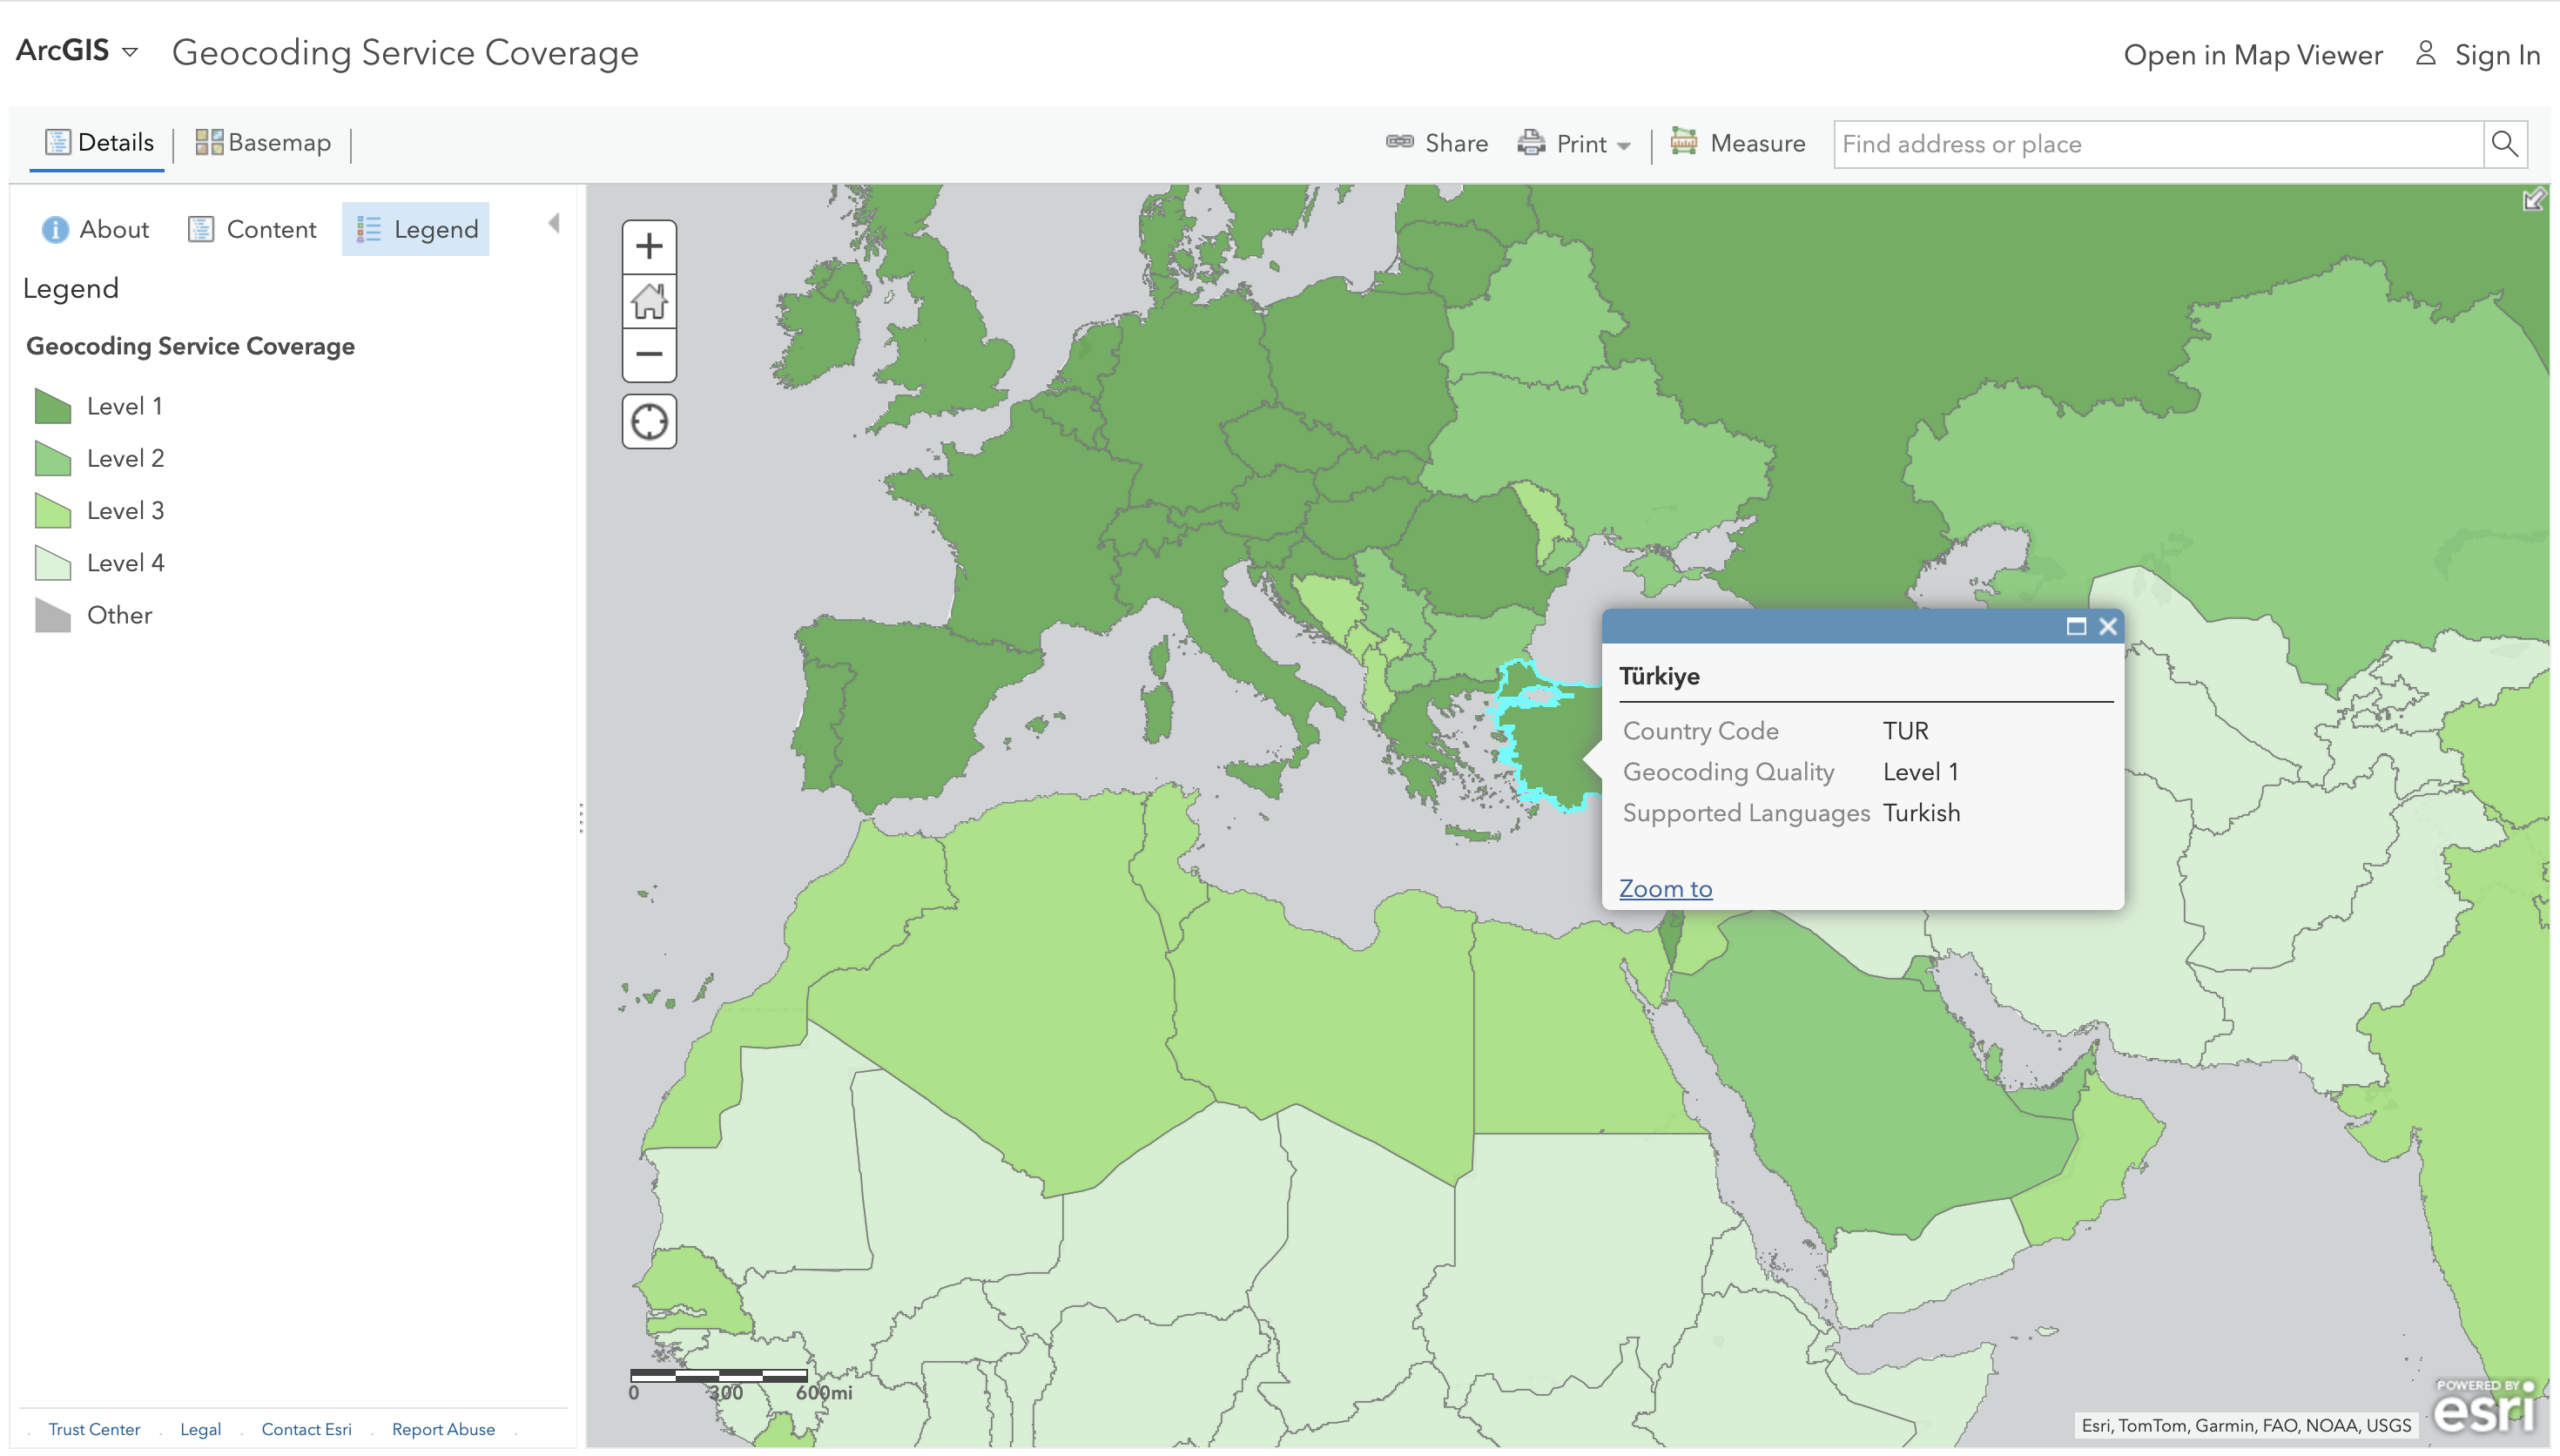Click the zoom out minus button
This screenshot has height=1456, width=2560.
click(649, 354)
